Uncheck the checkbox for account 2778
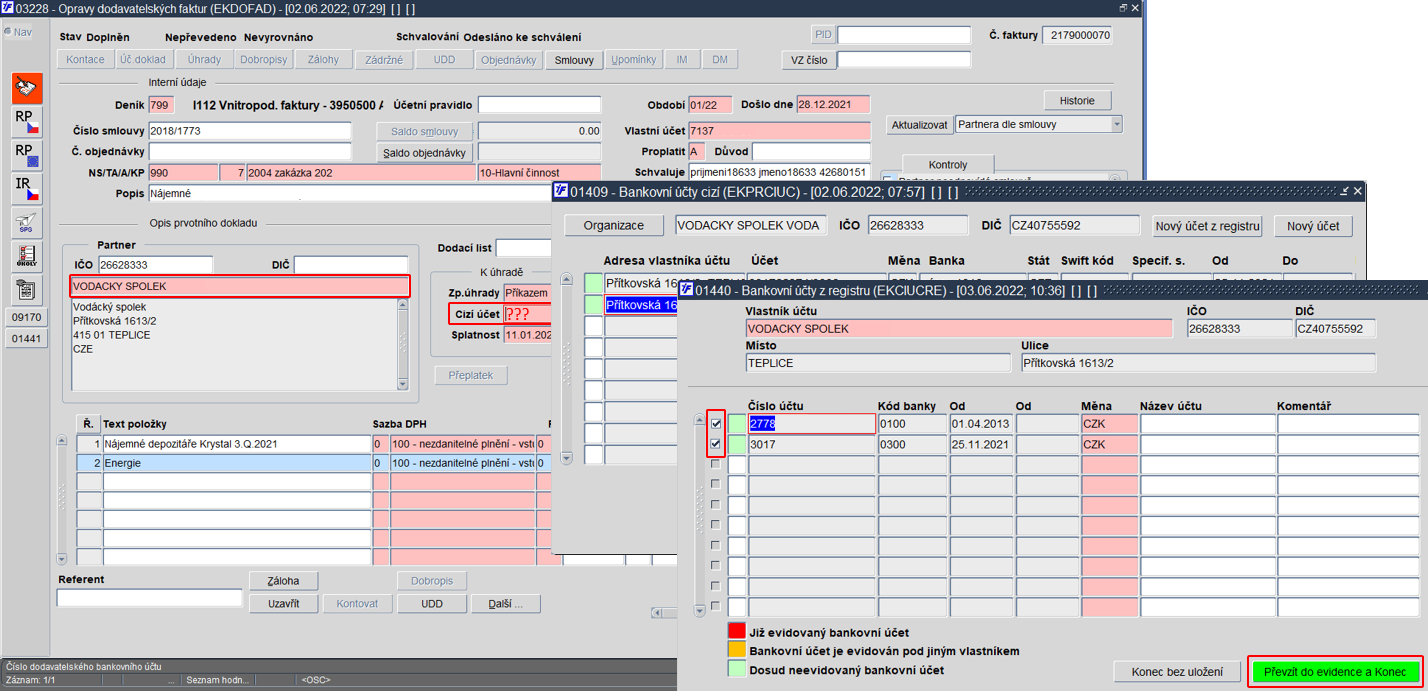 click(715, 423)
